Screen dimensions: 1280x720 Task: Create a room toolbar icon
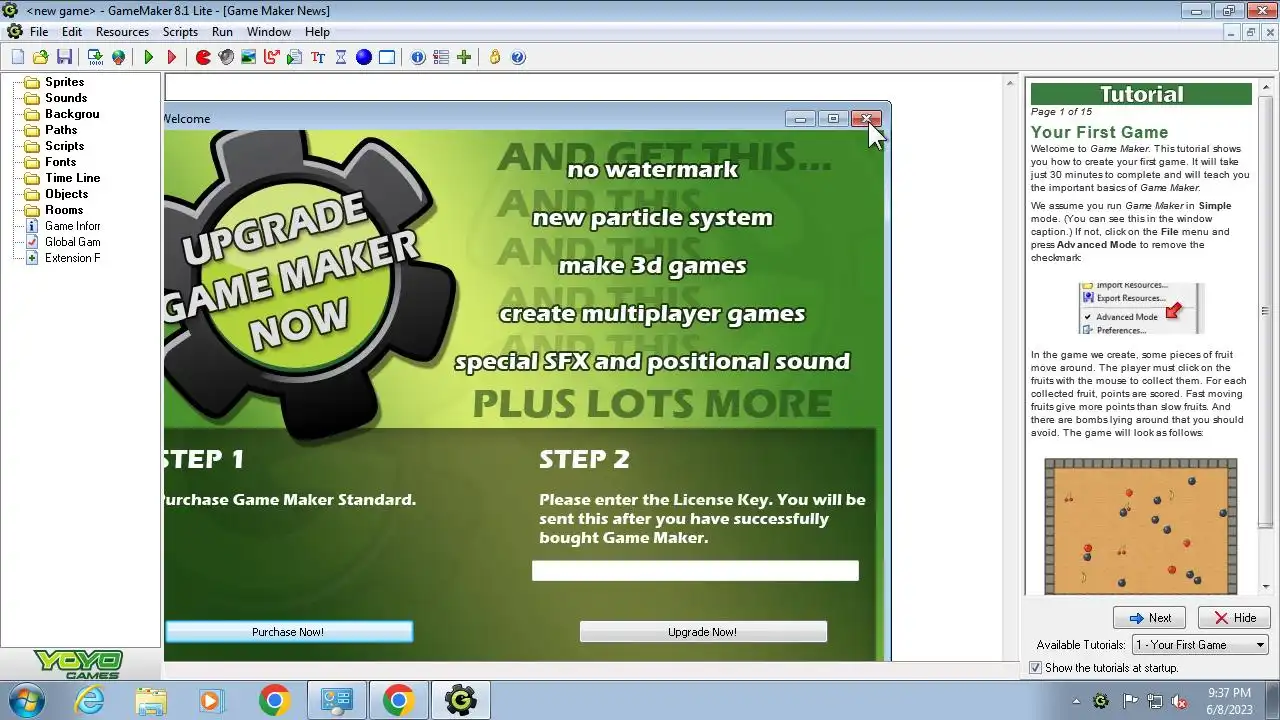(x=387, y=57)
